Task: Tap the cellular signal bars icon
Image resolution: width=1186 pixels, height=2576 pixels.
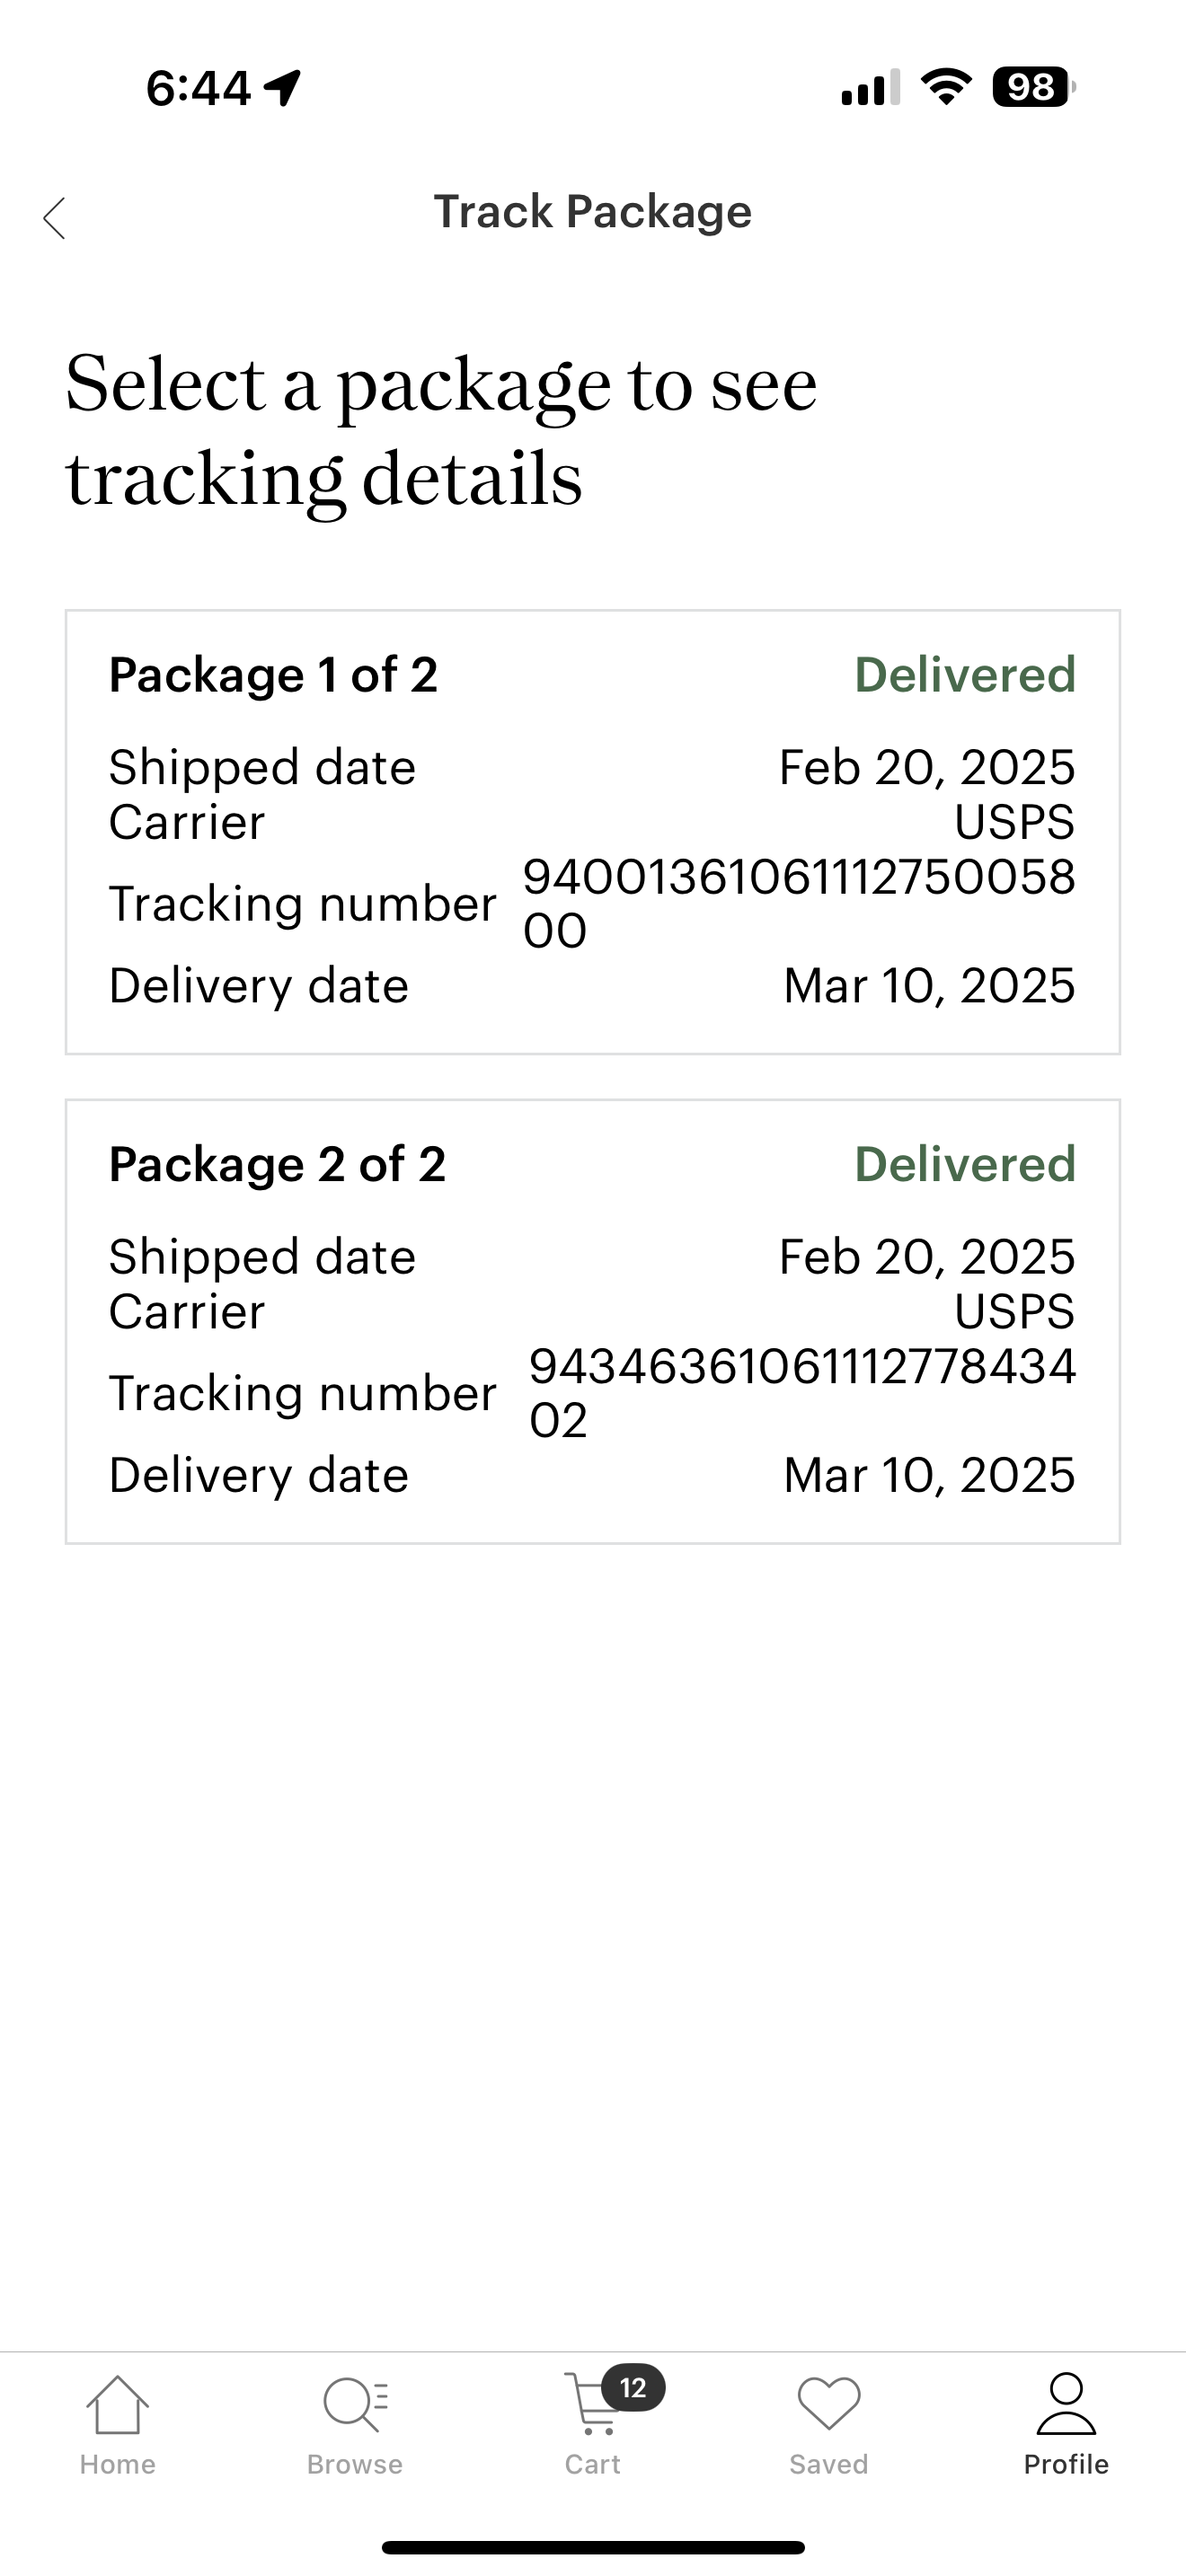Action: (870, 87)
